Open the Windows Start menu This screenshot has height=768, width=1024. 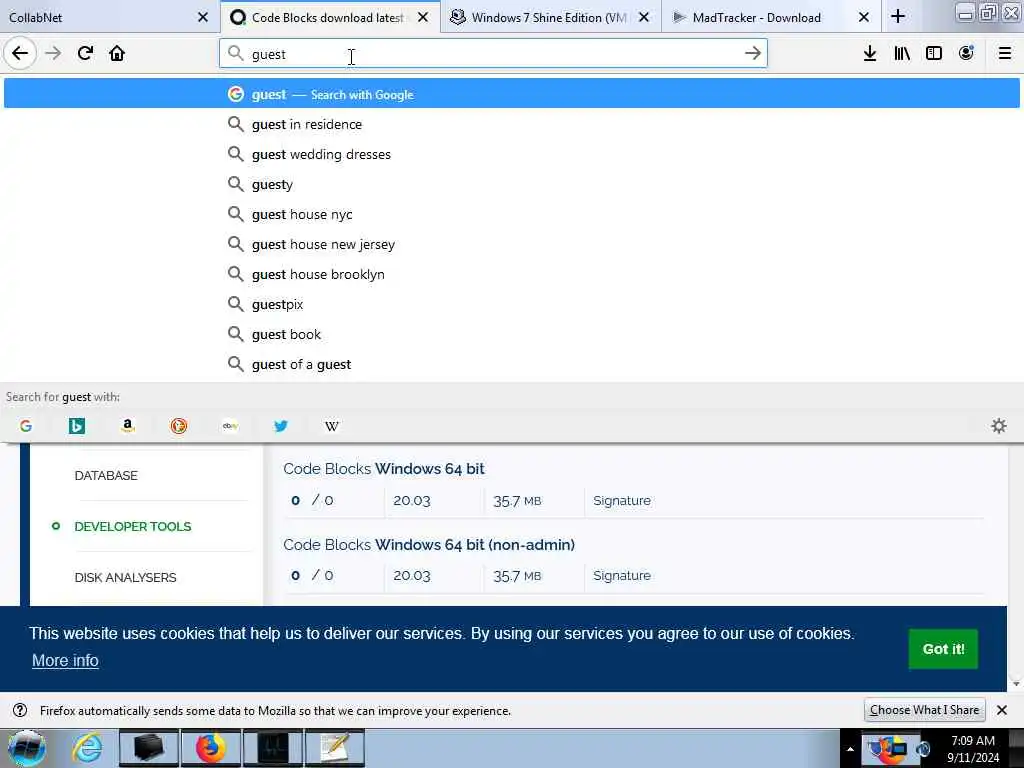(x=27, y=748)
